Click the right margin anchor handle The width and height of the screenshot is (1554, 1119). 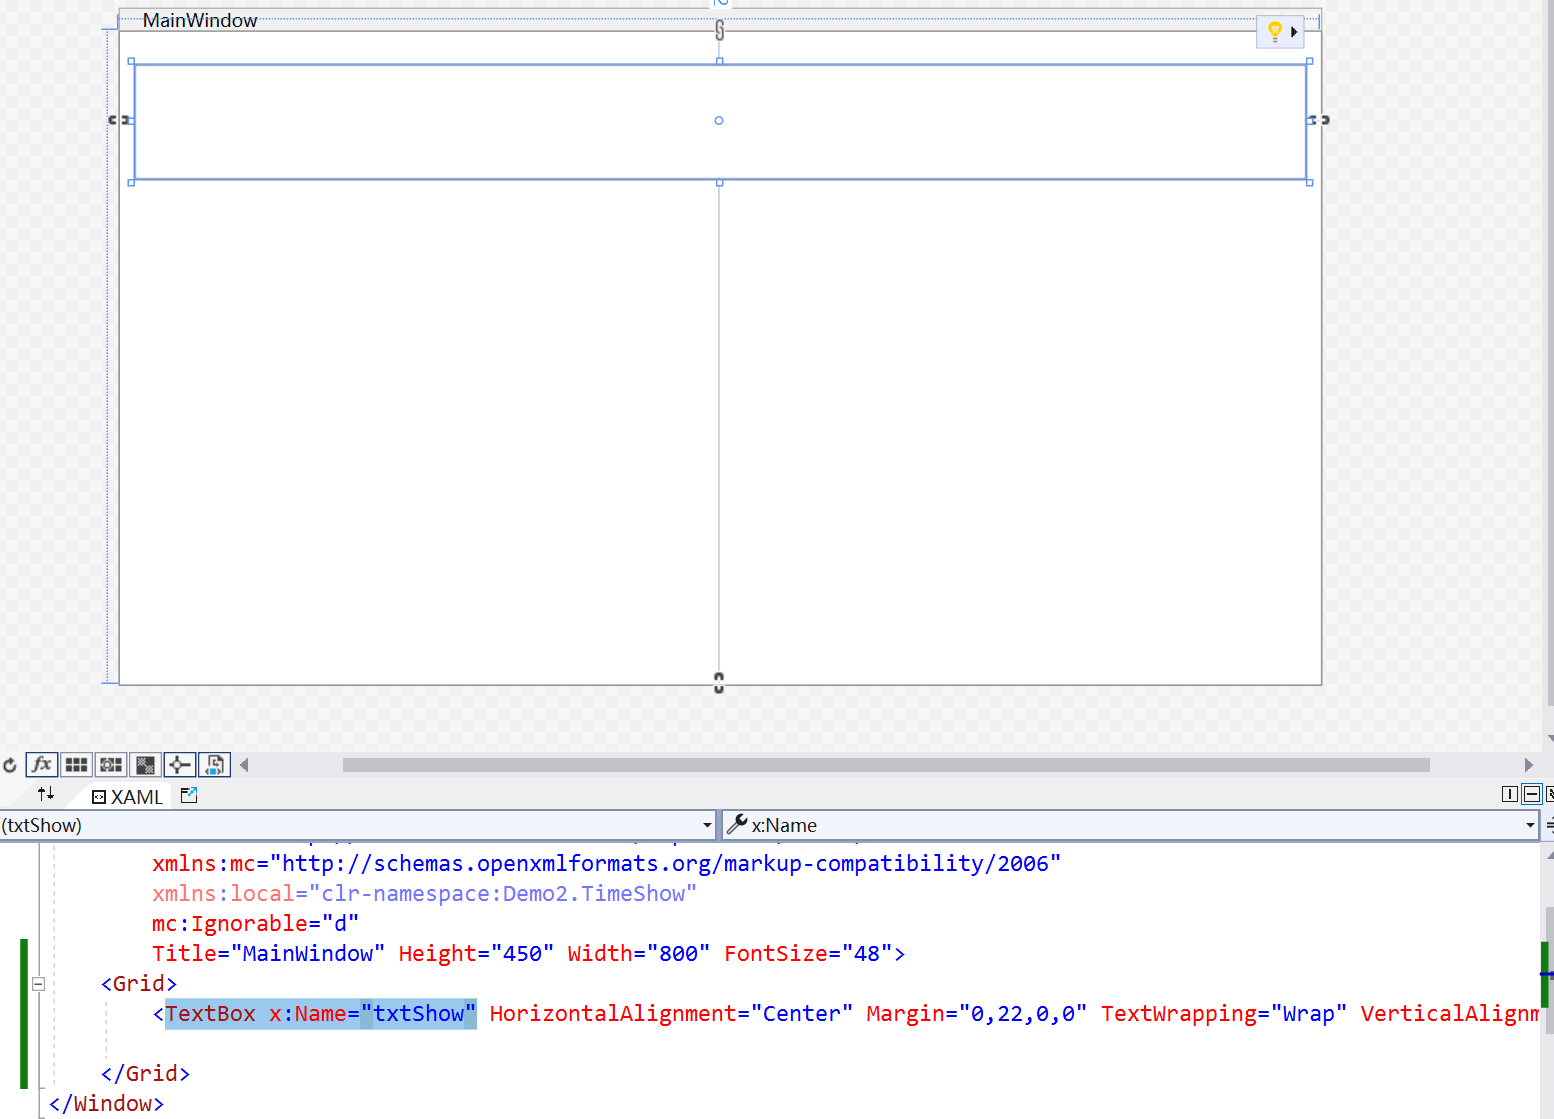[1320, 120]
